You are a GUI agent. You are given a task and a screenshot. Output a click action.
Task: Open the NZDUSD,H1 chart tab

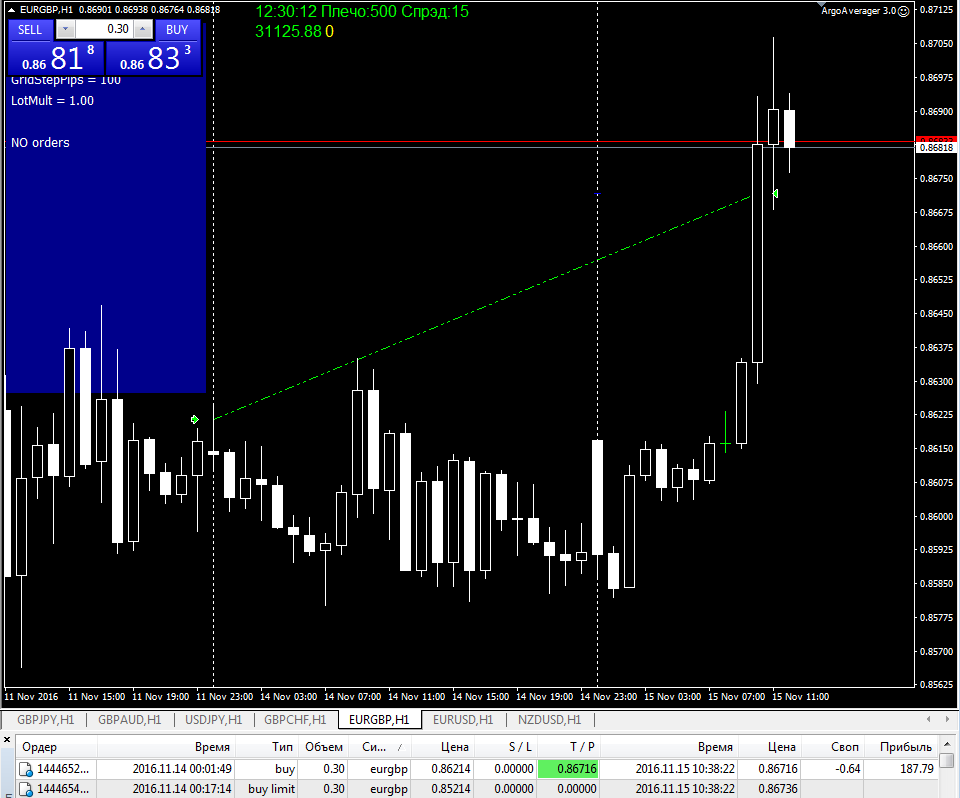tap(549, 720)
